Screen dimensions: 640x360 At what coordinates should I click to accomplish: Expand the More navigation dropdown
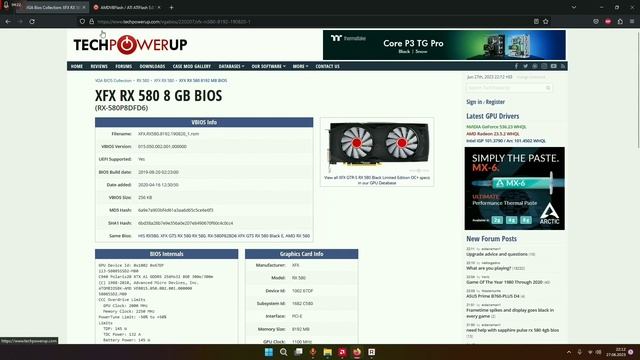[x=300, y=66]
